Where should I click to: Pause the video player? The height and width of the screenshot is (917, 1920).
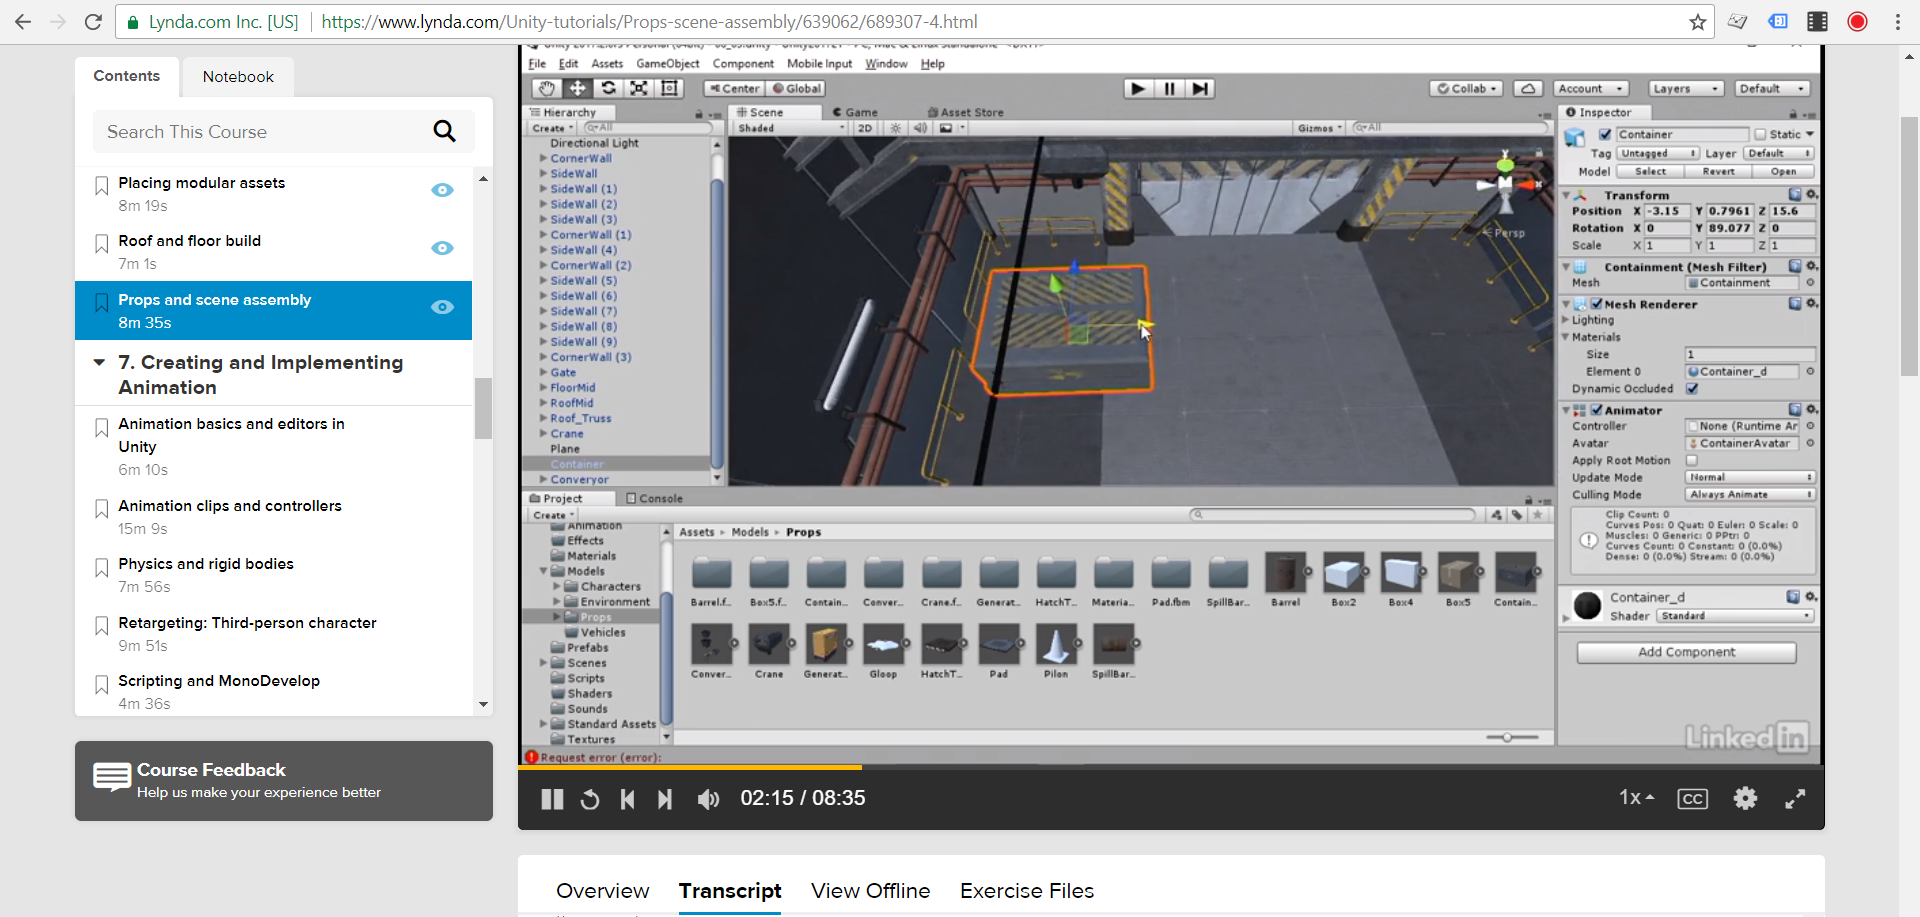[552, 799]
